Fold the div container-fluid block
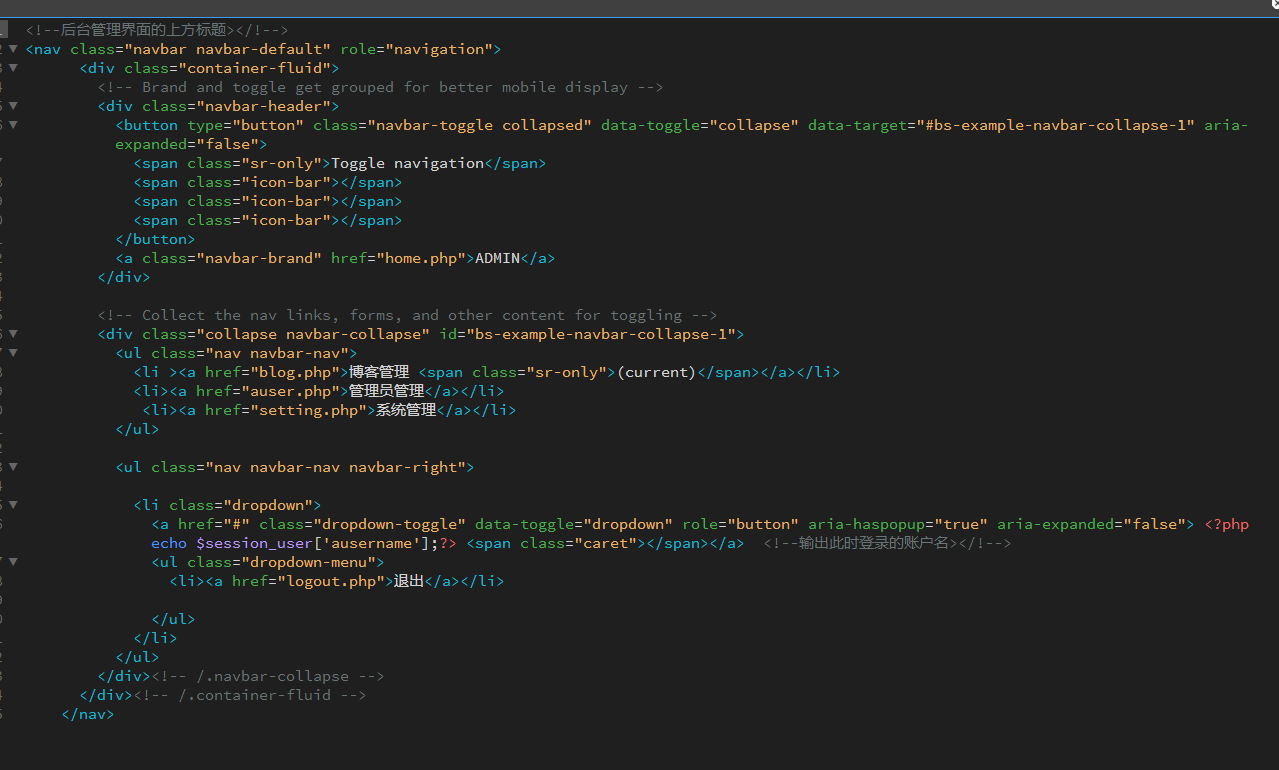Screen dimensions: 1279x770 point(13,68)
